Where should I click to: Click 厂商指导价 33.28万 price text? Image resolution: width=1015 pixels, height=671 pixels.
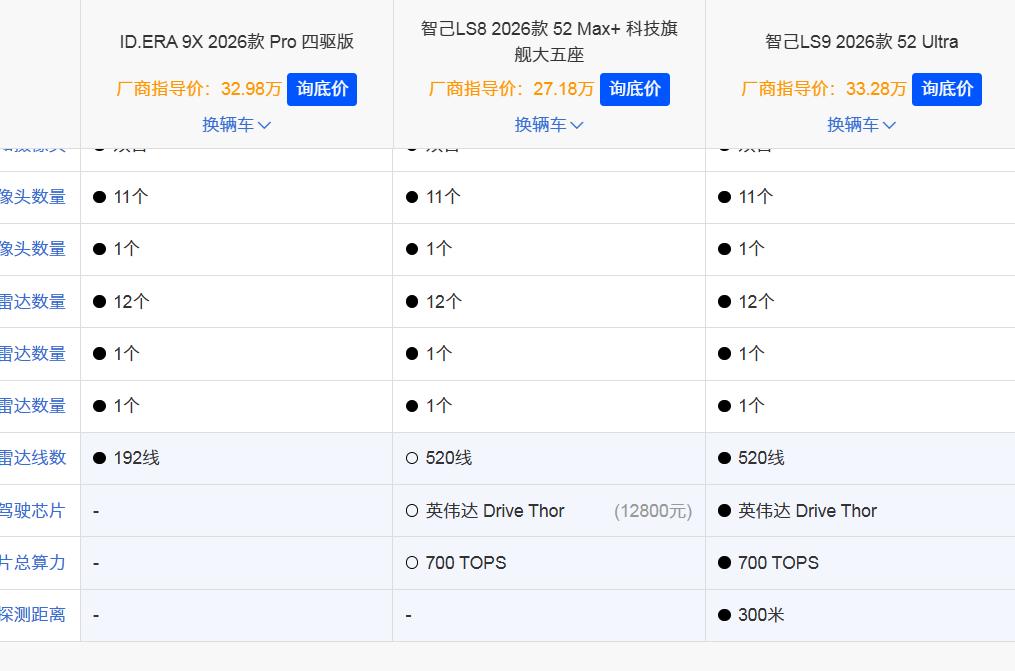click(x=823, y=89)
